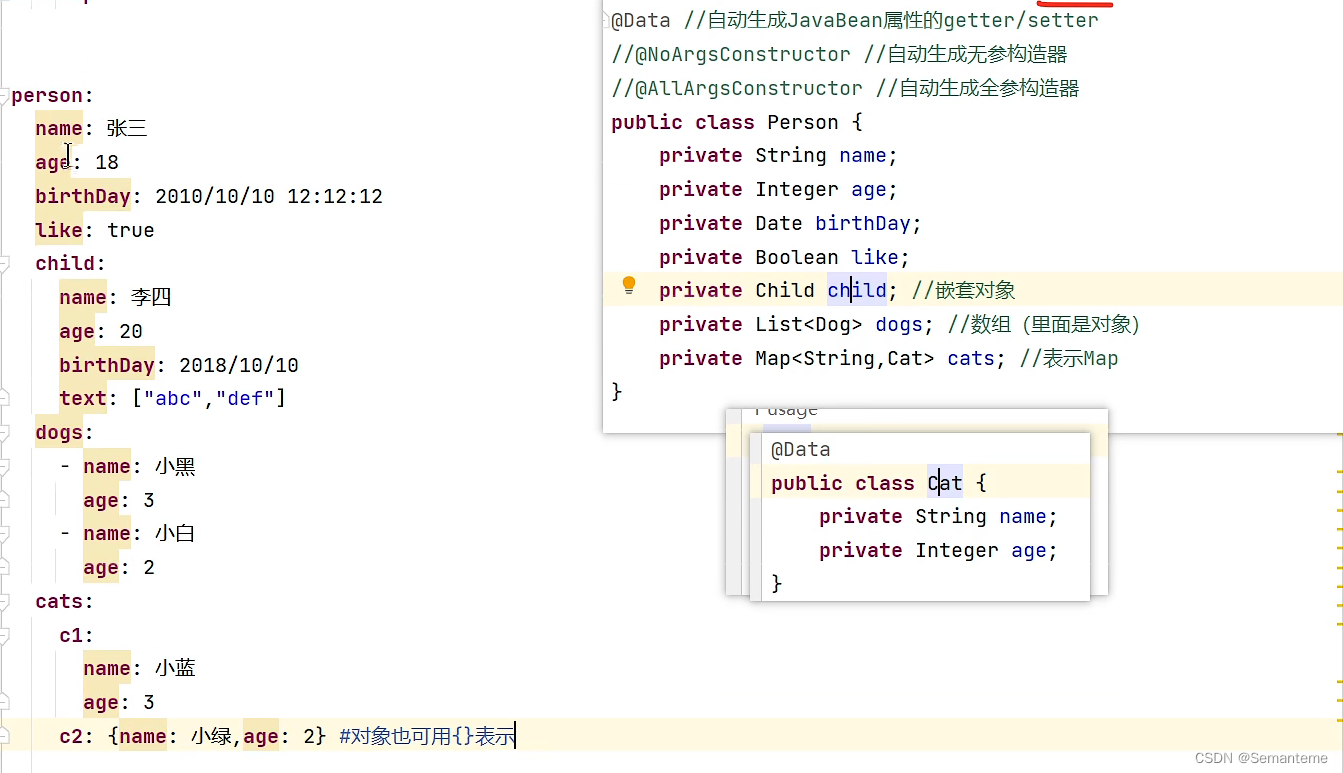Click the commented @AllArgsConstructor line
Viewport: 1343px width, 773px height.
click(x=845, y=88)
